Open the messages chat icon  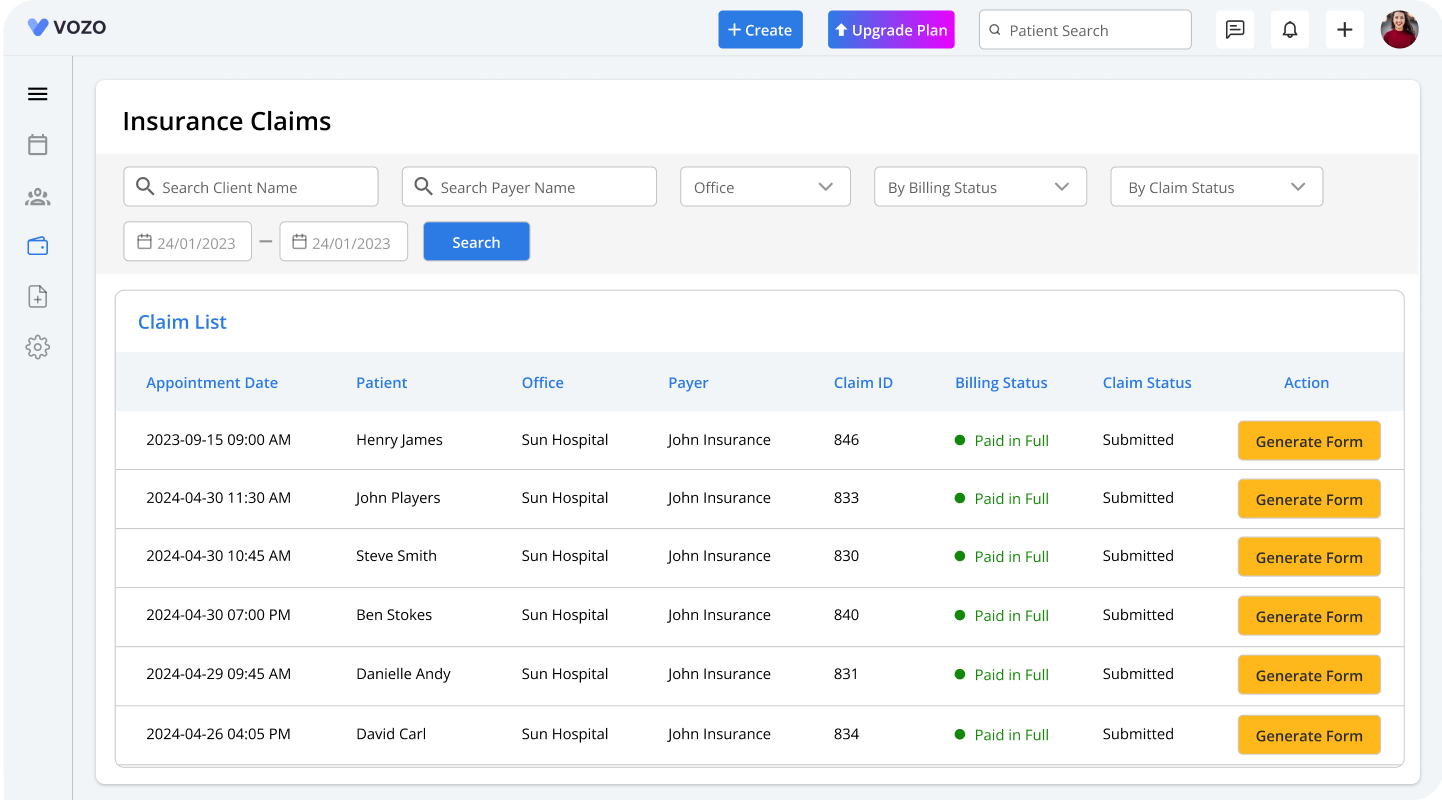pos(1235,30)
